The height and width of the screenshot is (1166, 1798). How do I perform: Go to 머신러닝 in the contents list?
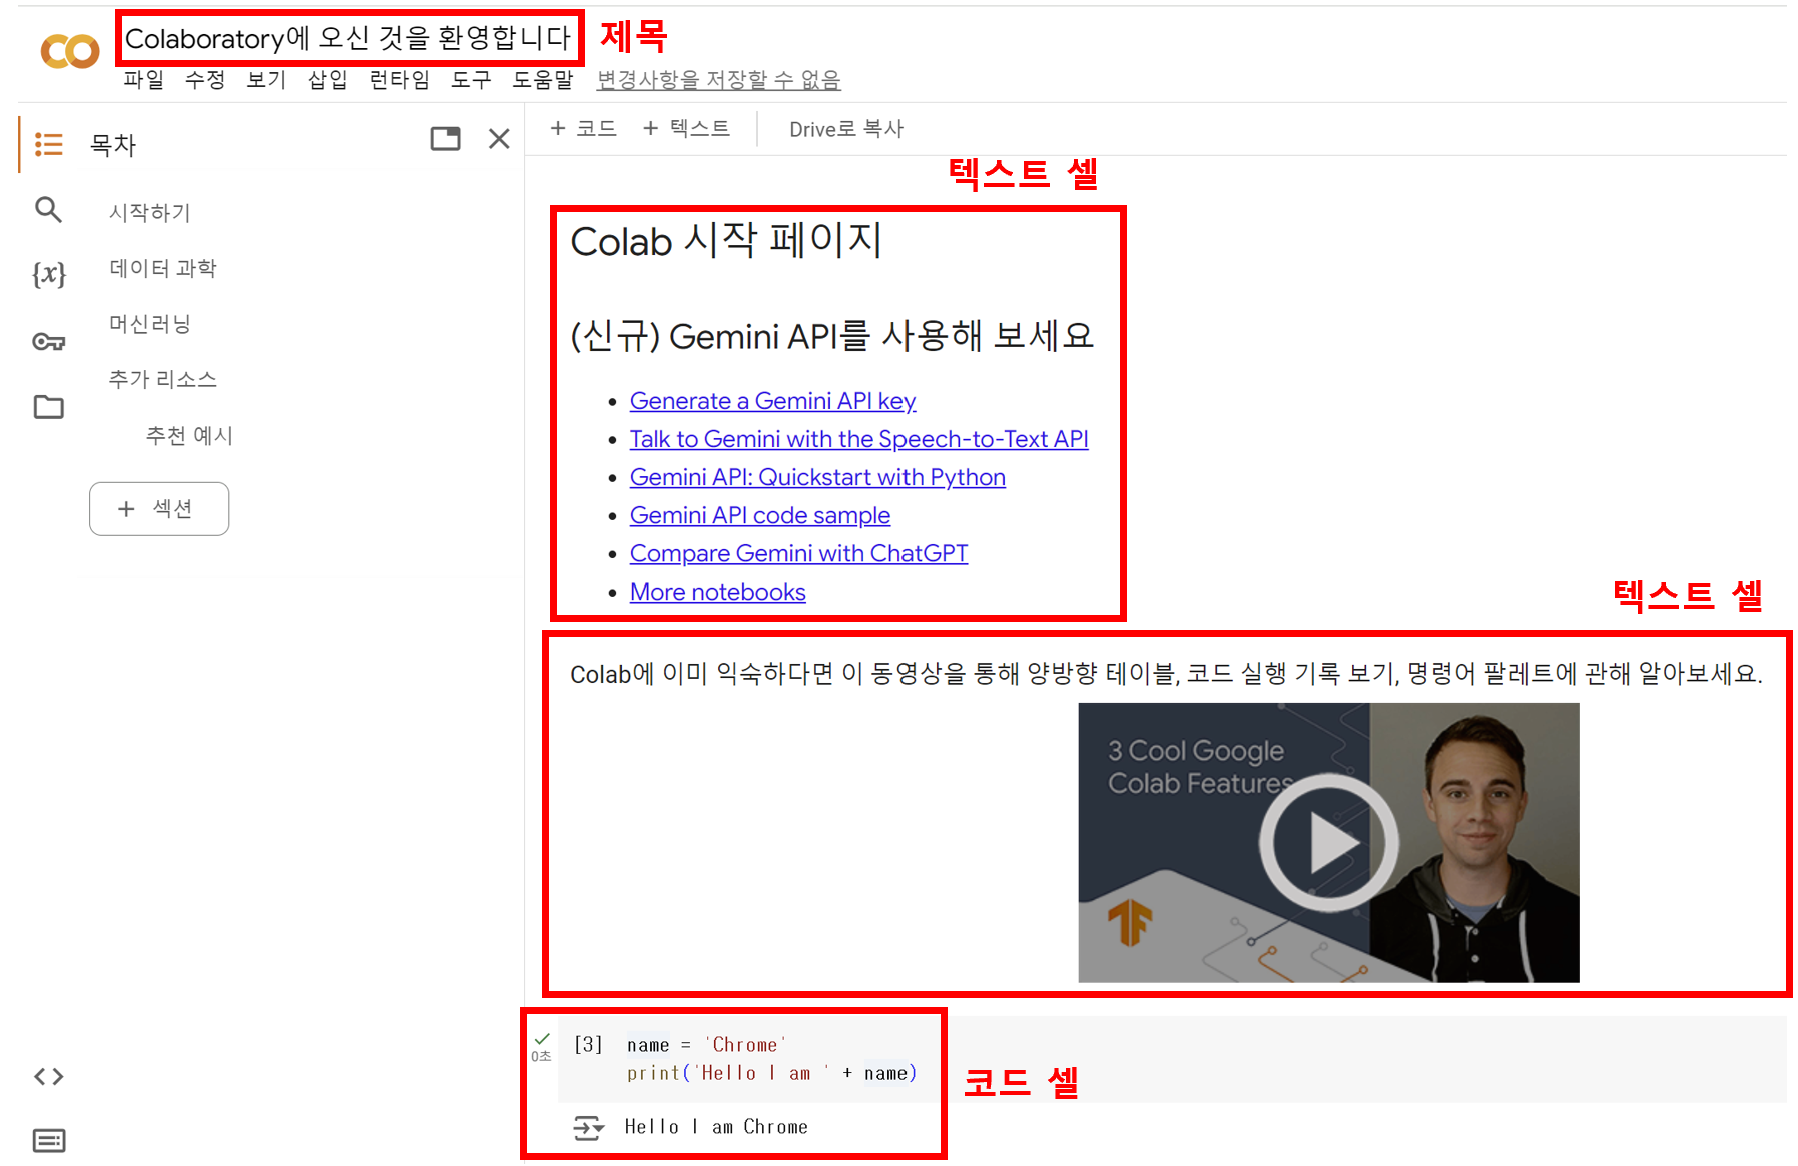[150, 324]
